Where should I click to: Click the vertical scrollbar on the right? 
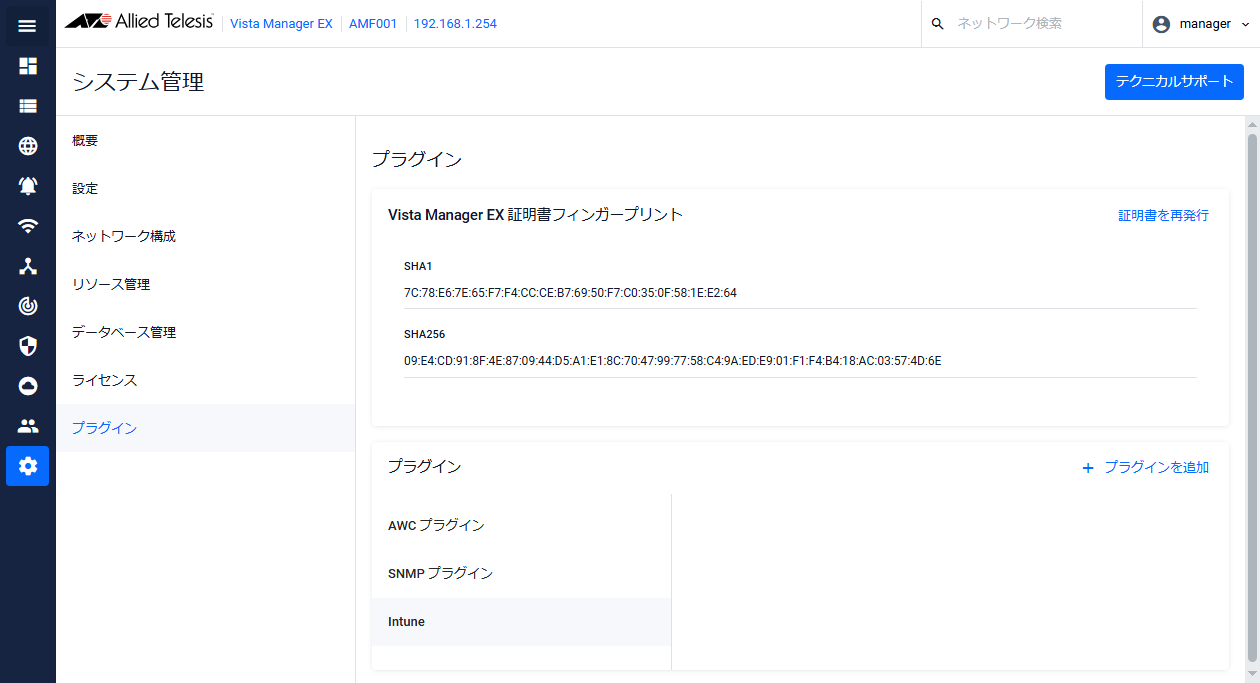coord(1252,398)
